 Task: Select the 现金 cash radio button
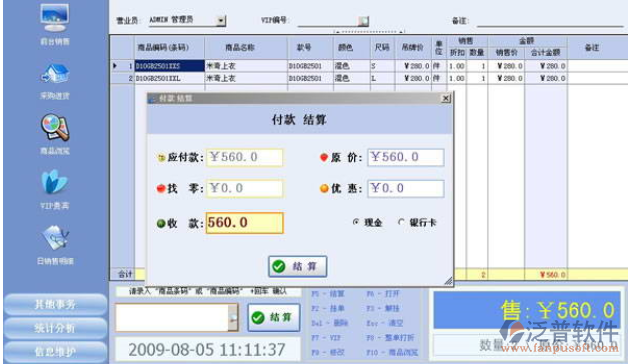click(x=355, y=222)
